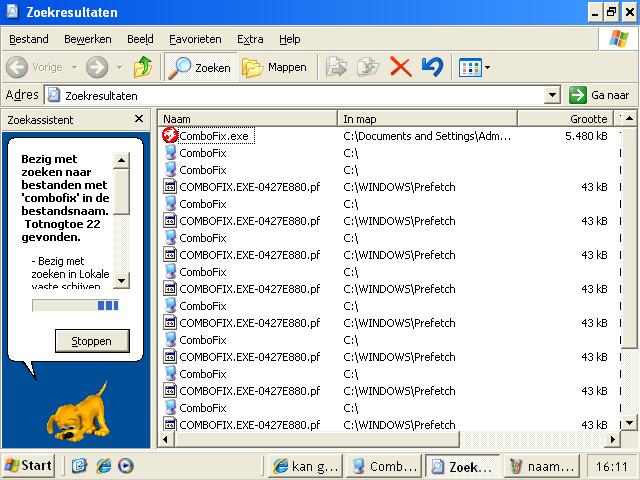Select the ComboFix.exe file row
640x480 pixels.
coord(390,136)
